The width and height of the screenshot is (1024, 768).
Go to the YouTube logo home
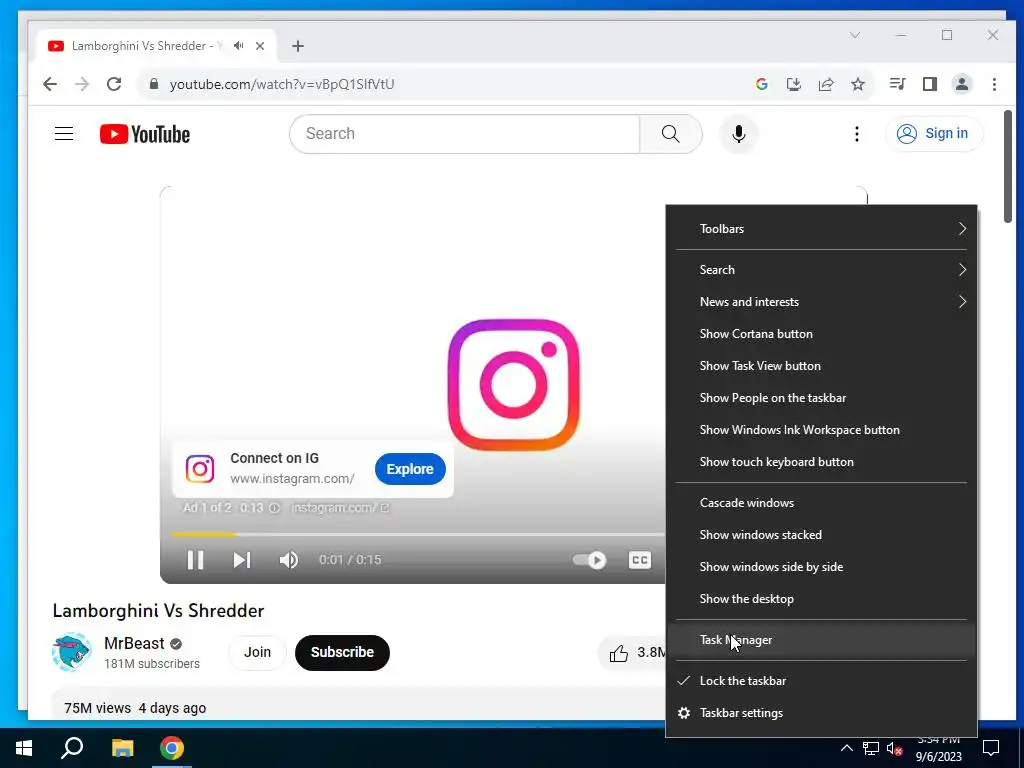pyautogui.click(x=145, y=134)
